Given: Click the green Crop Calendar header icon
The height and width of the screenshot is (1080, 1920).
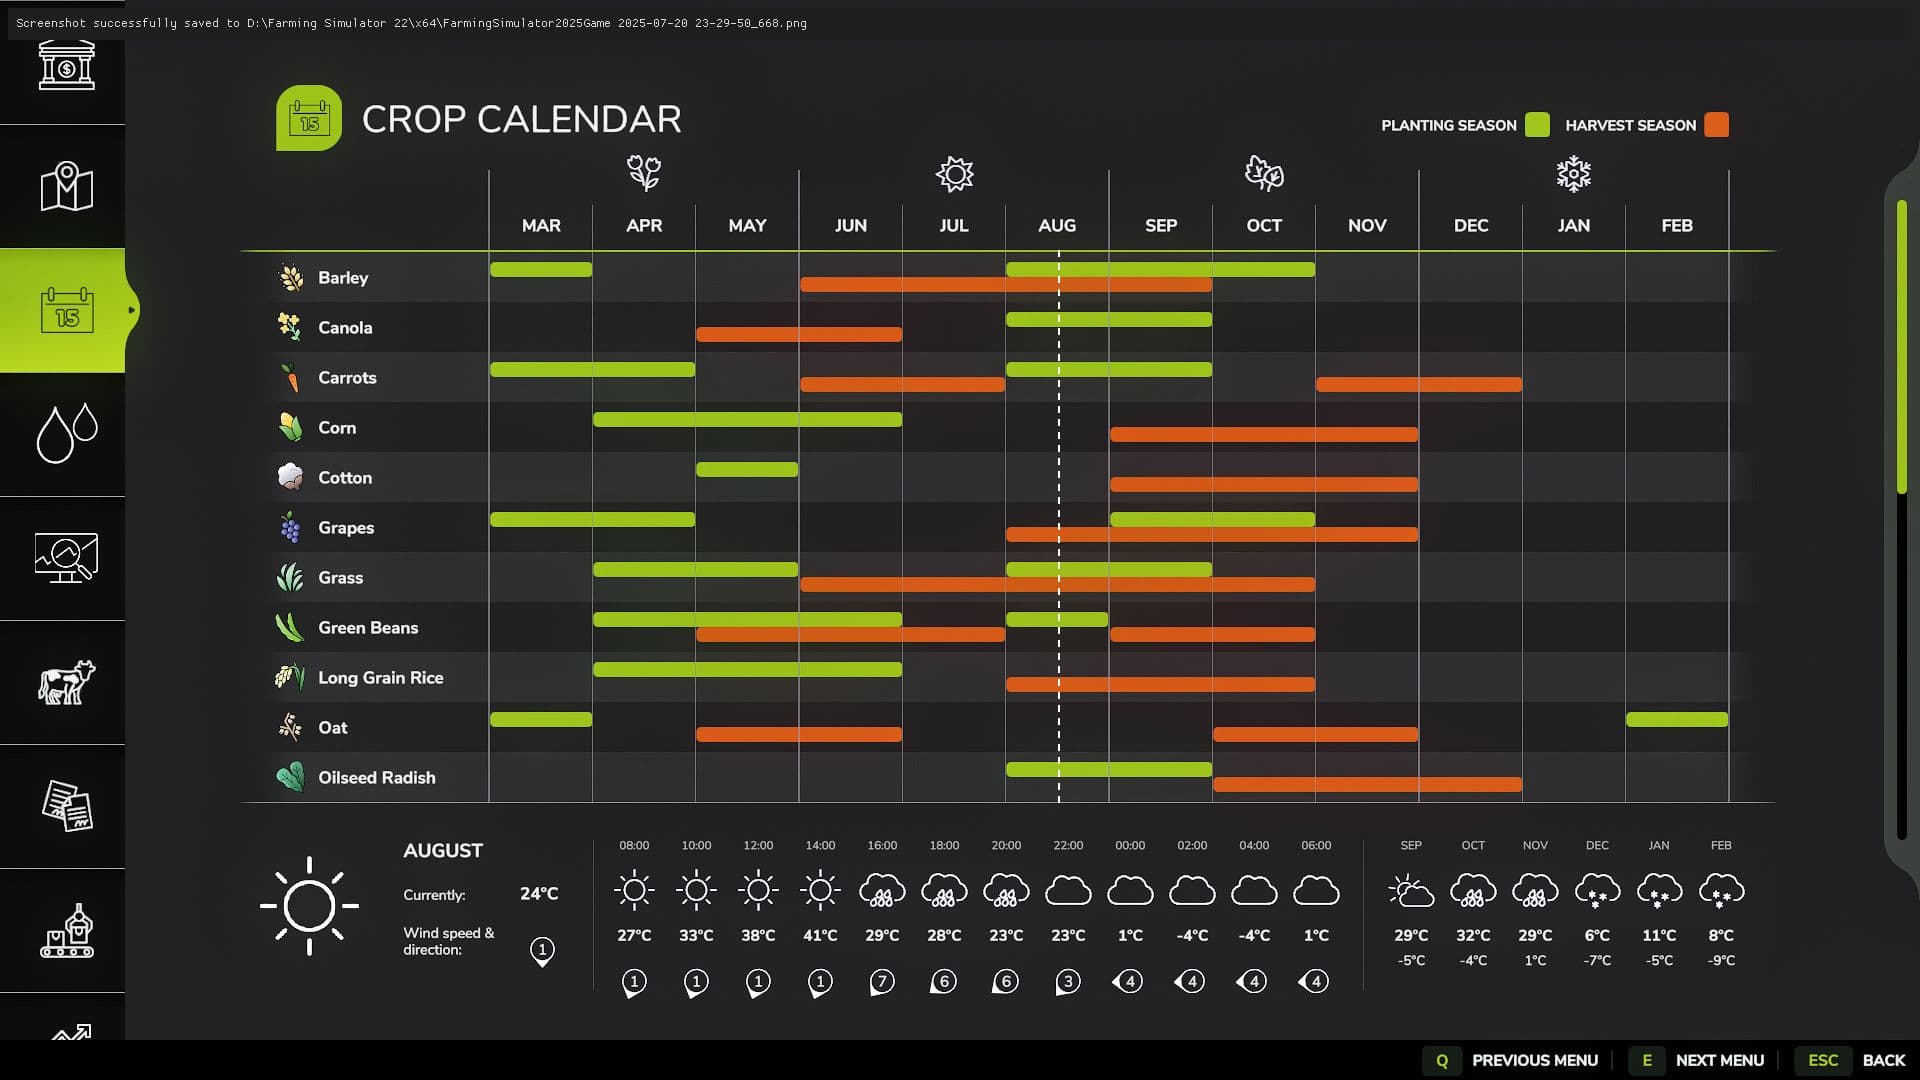Looking at the screenshot, I should click(309, 119).
